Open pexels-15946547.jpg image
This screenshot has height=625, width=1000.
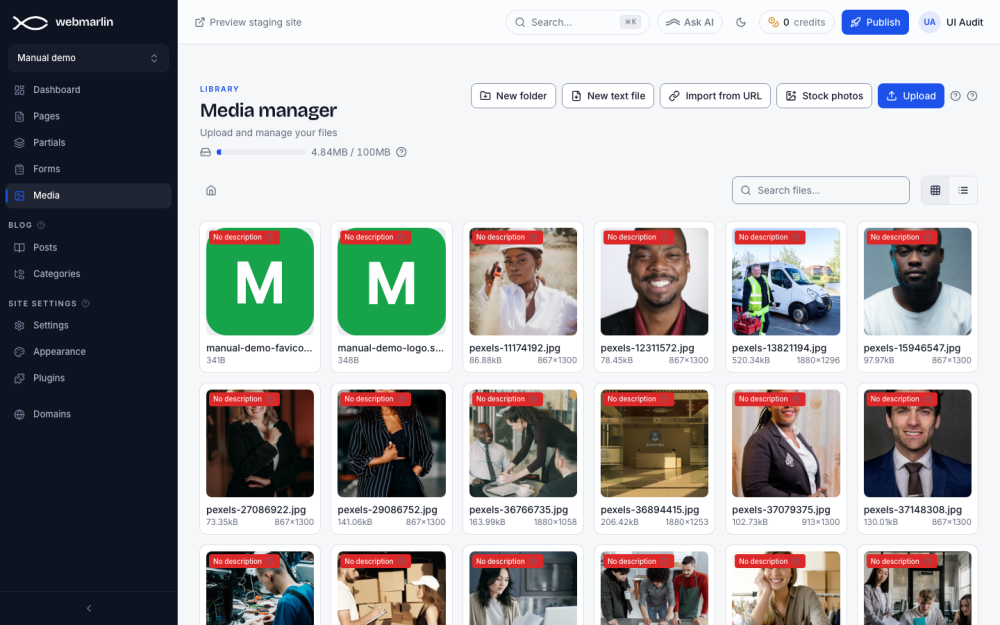(x=918, y=281)
